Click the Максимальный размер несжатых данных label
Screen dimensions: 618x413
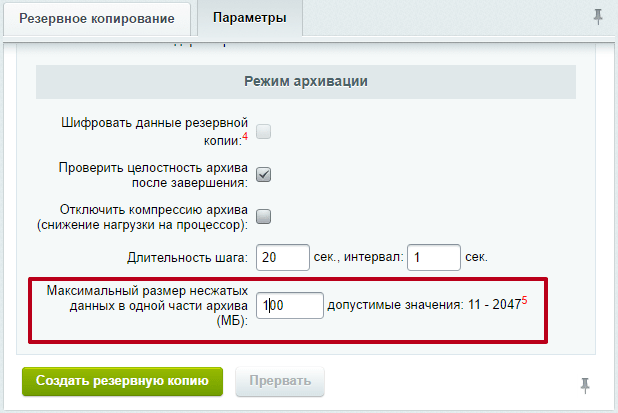coord(147,305)
